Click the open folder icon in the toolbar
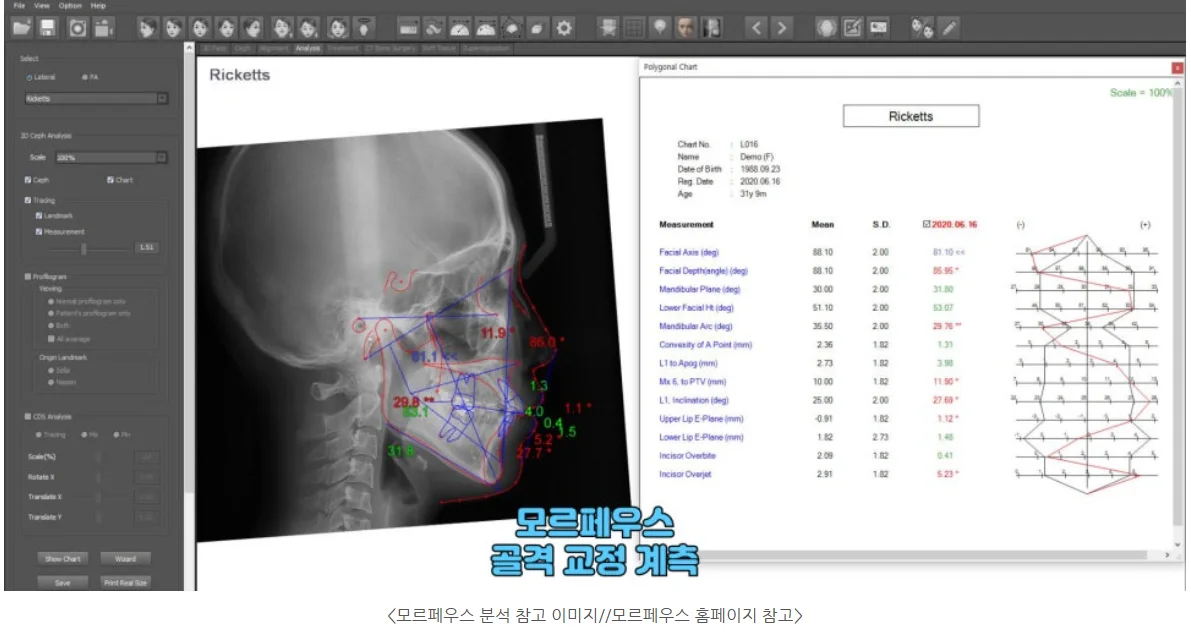The width and height of the screenshot is (1191, 633). tap(21, 29)
